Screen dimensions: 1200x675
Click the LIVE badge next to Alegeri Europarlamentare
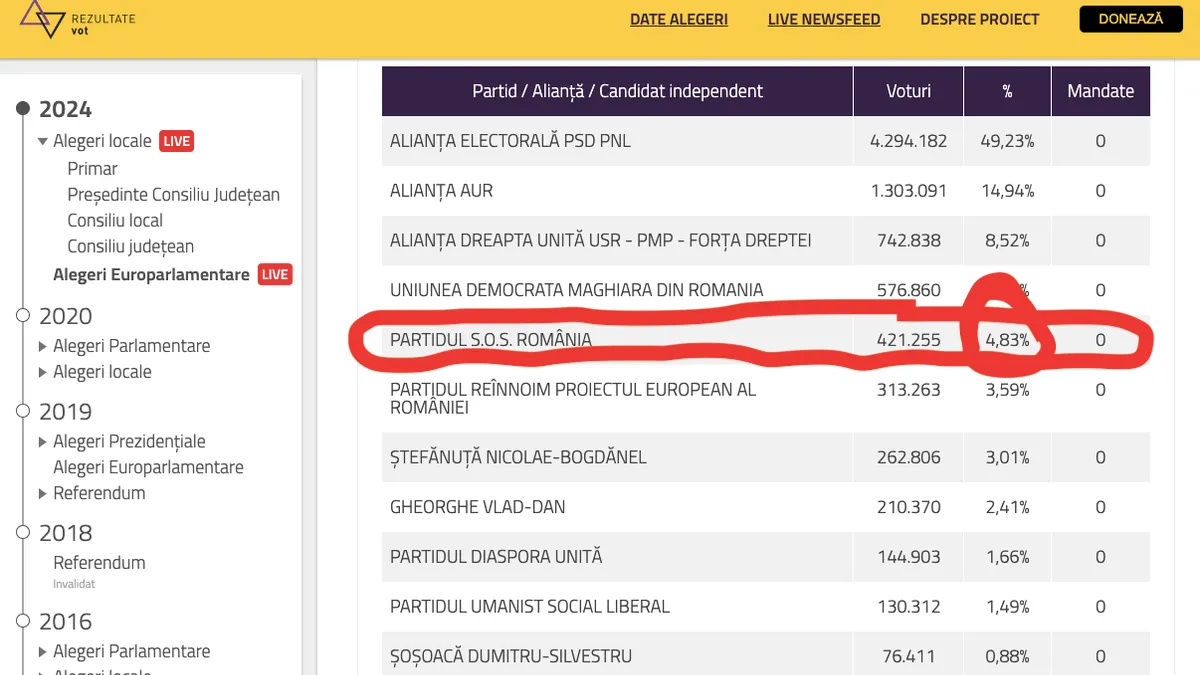275,274
